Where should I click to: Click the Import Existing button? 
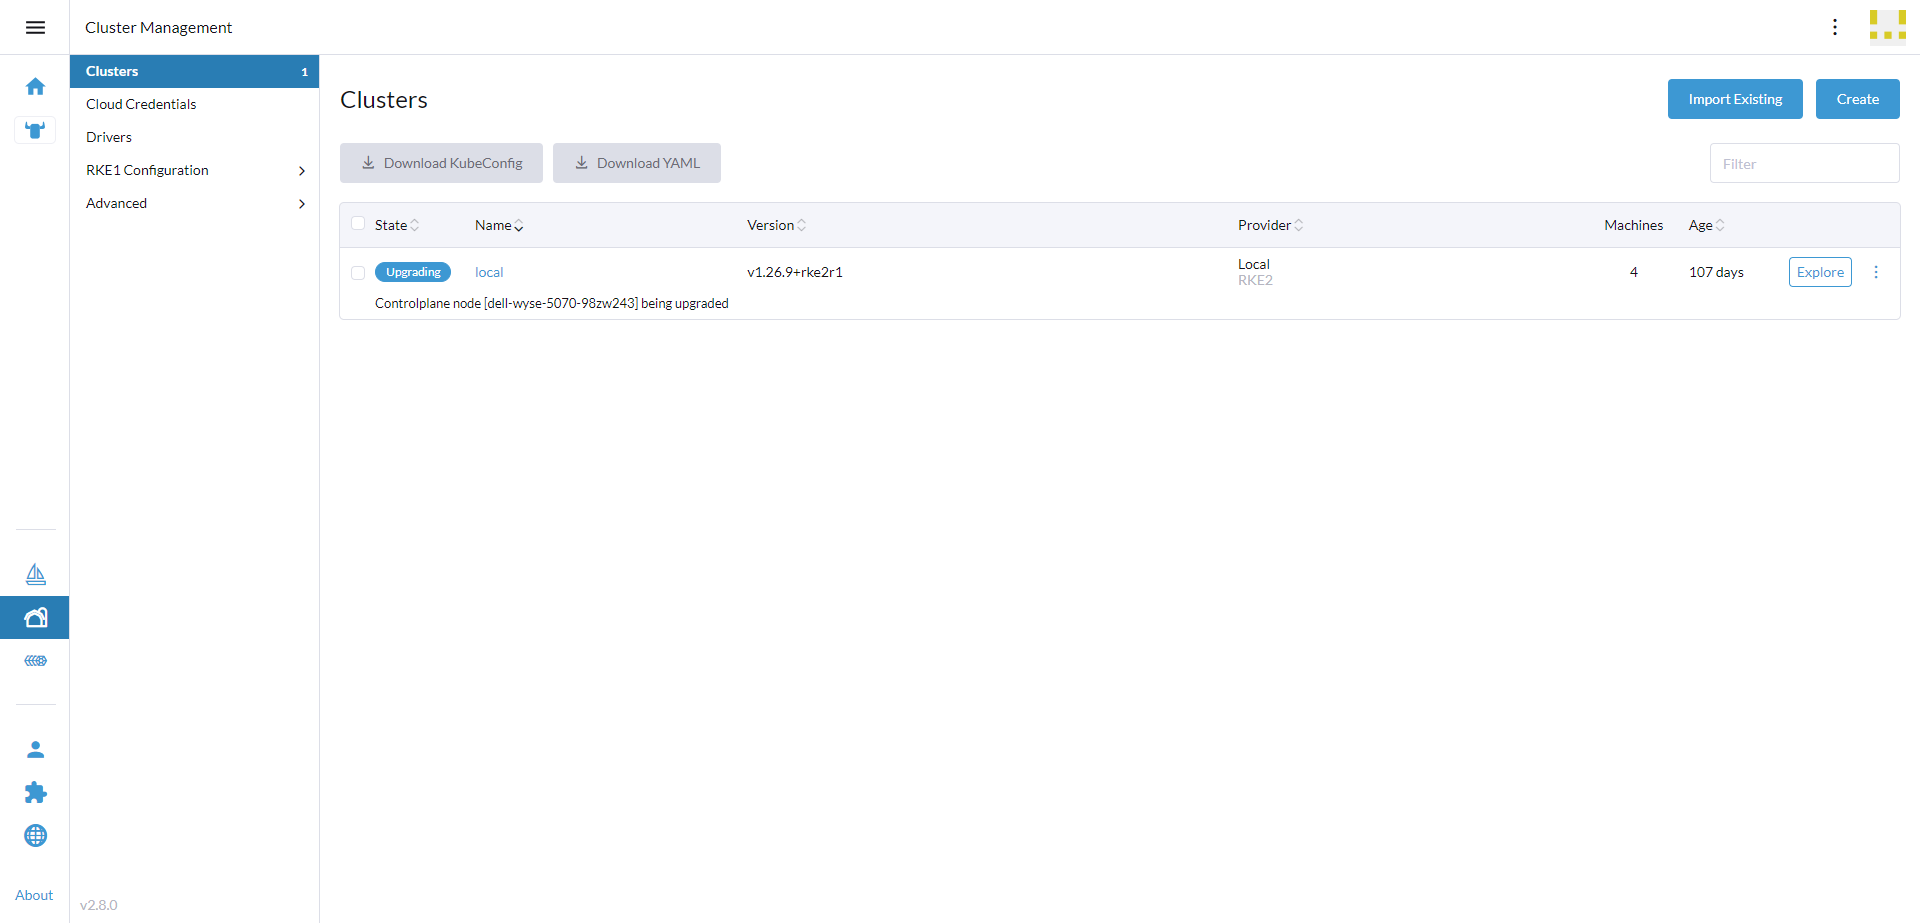(1734, 99)
